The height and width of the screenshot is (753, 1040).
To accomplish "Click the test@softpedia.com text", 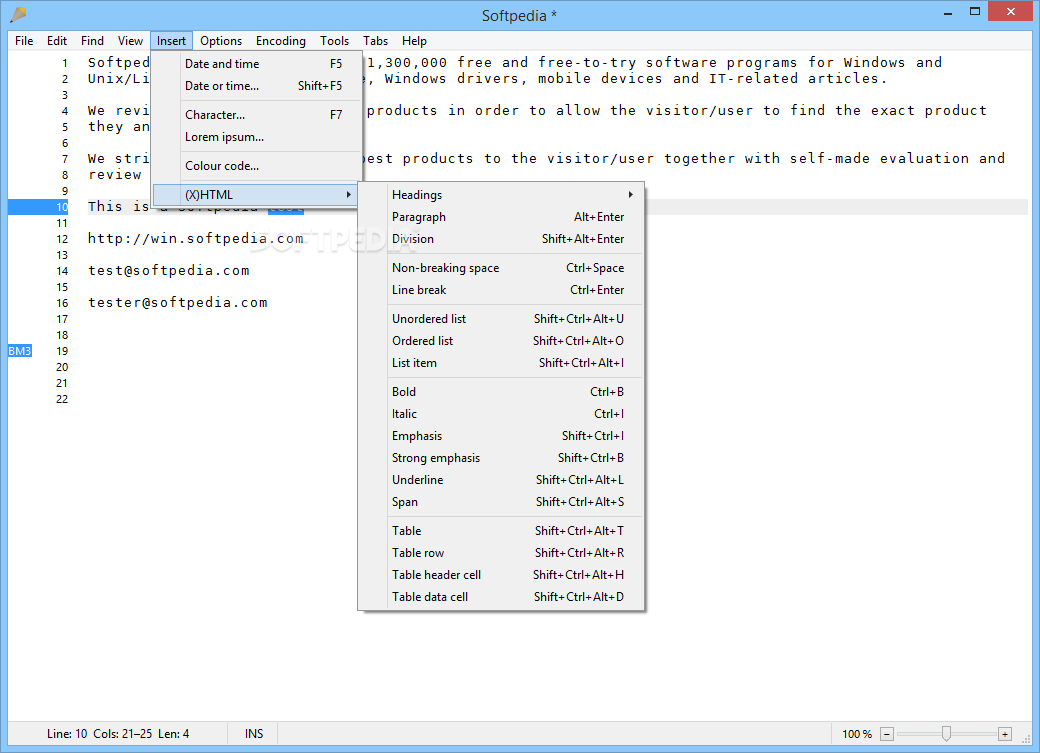I will (x=169, y=271).
